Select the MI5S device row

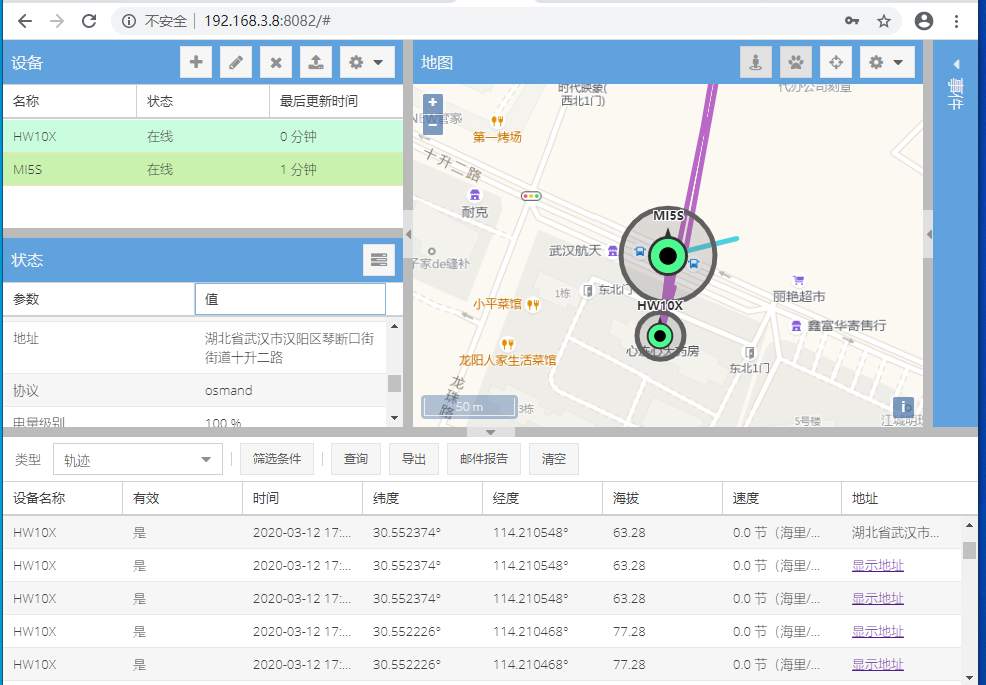click(200, 170)
